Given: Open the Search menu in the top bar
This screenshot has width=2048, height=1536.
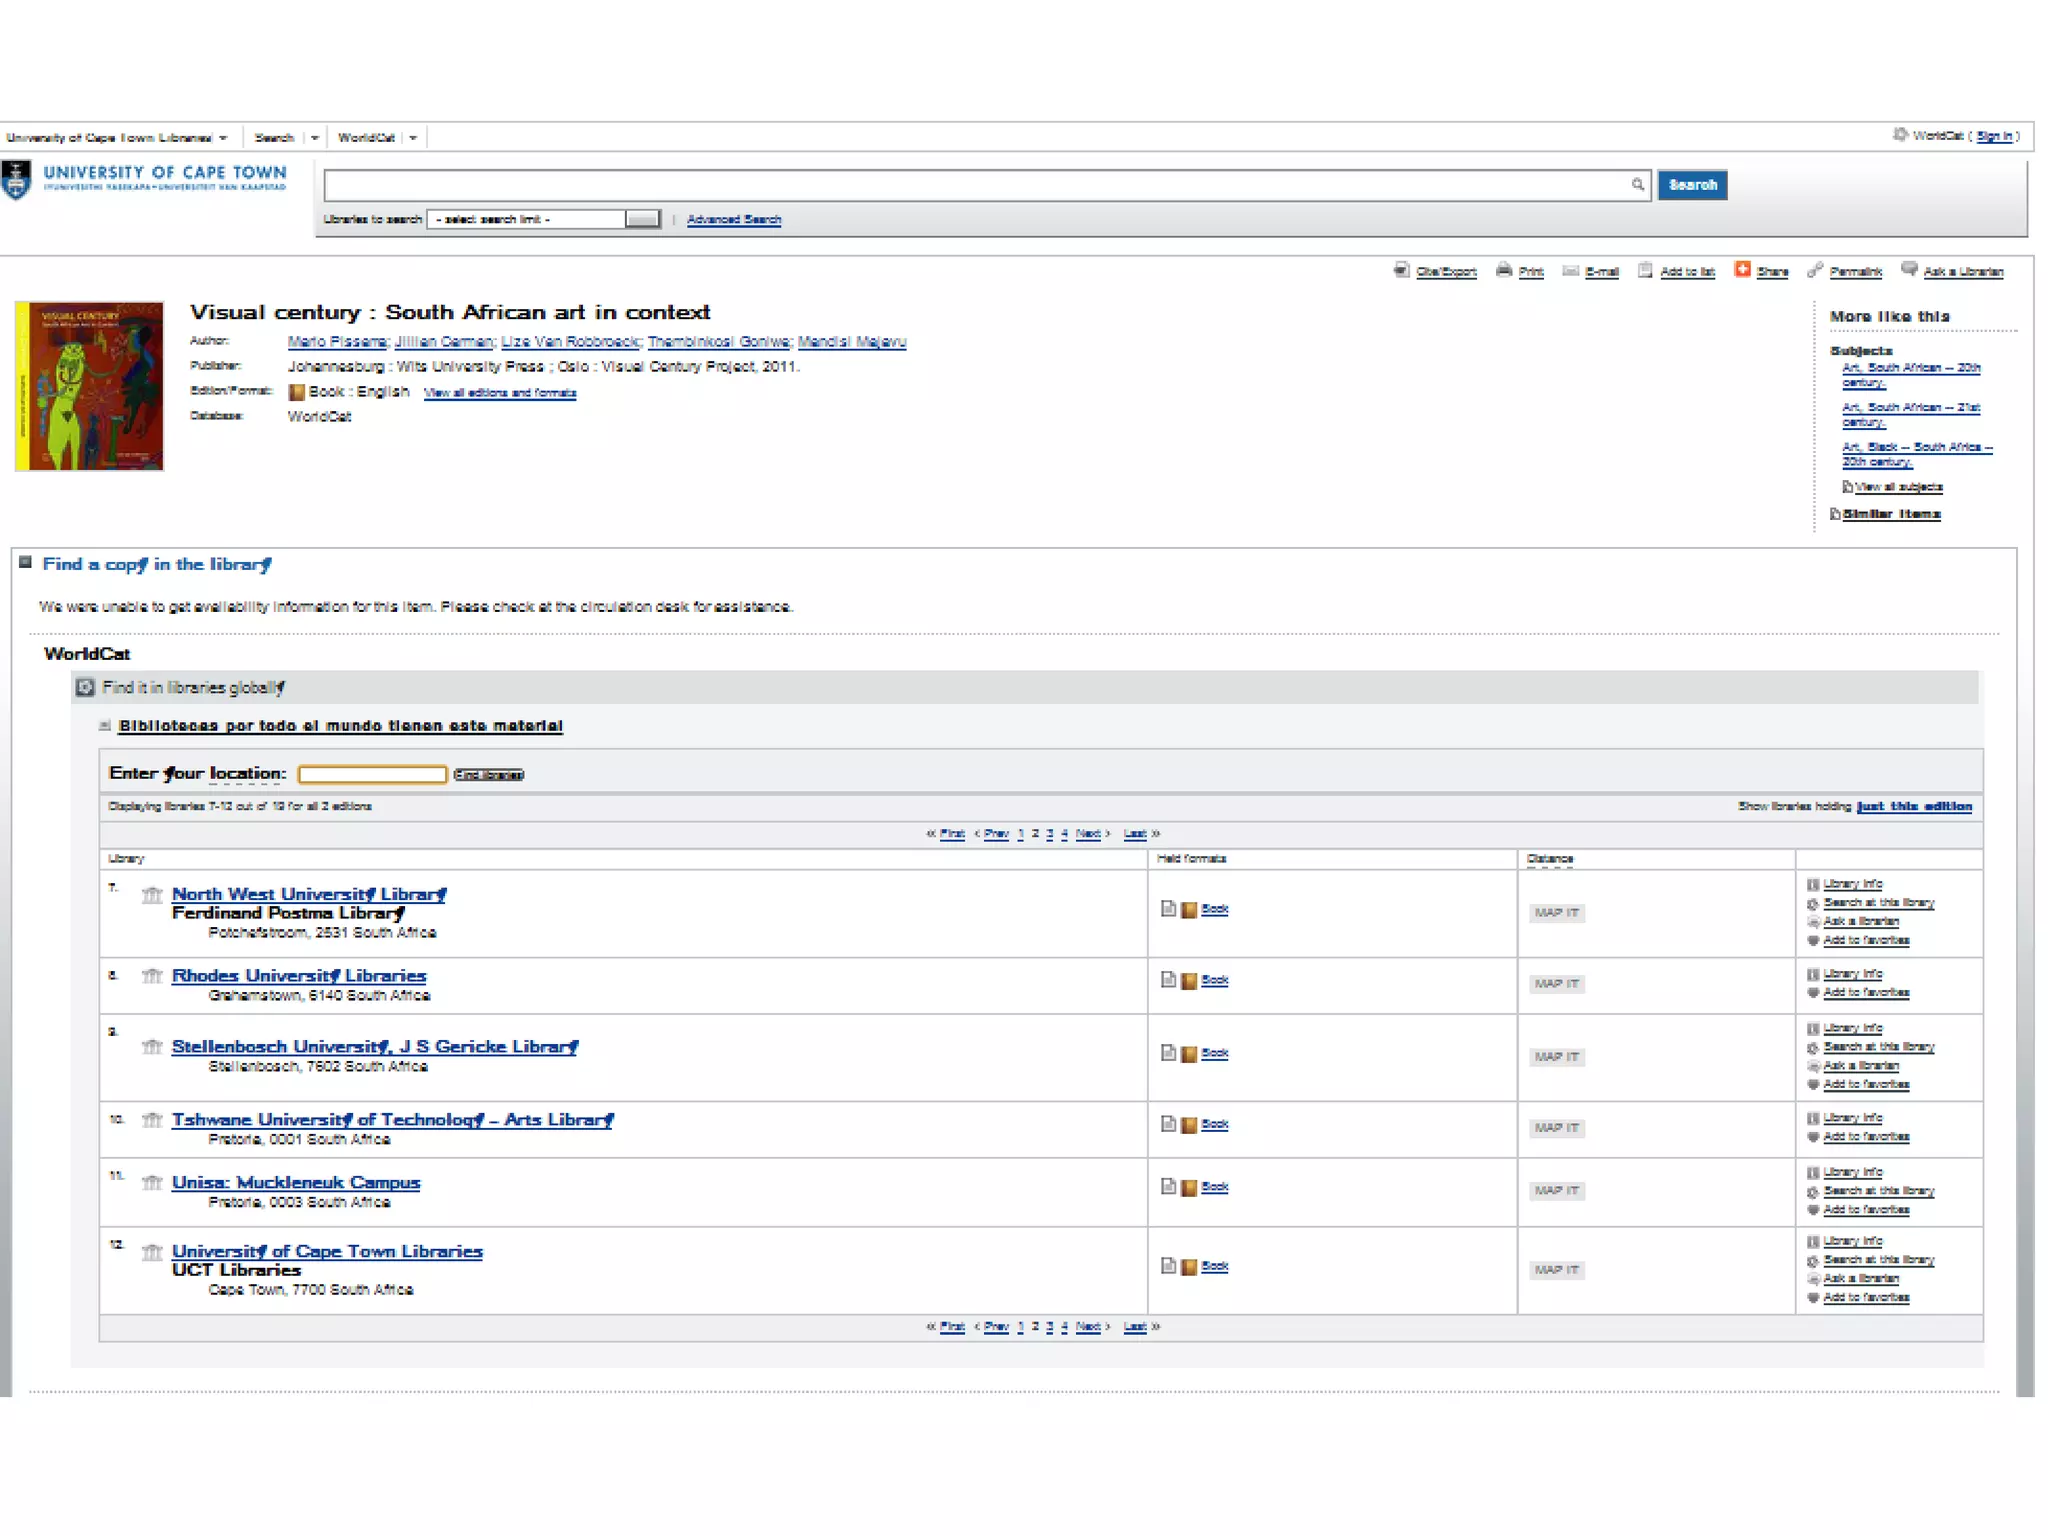Looking at the screenshot, I should tap(314, 137).
